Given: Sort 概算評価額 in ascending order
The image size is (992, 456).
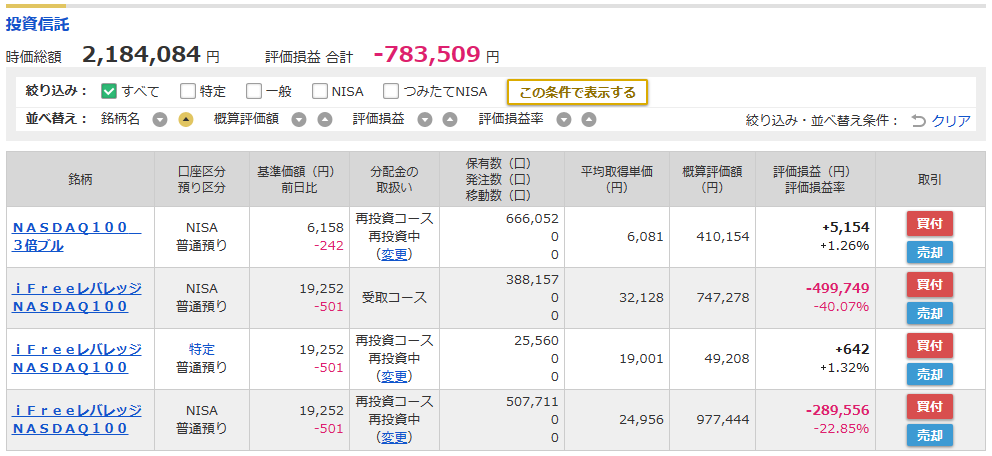Looking at the screenshot, I should coord(325,120).
